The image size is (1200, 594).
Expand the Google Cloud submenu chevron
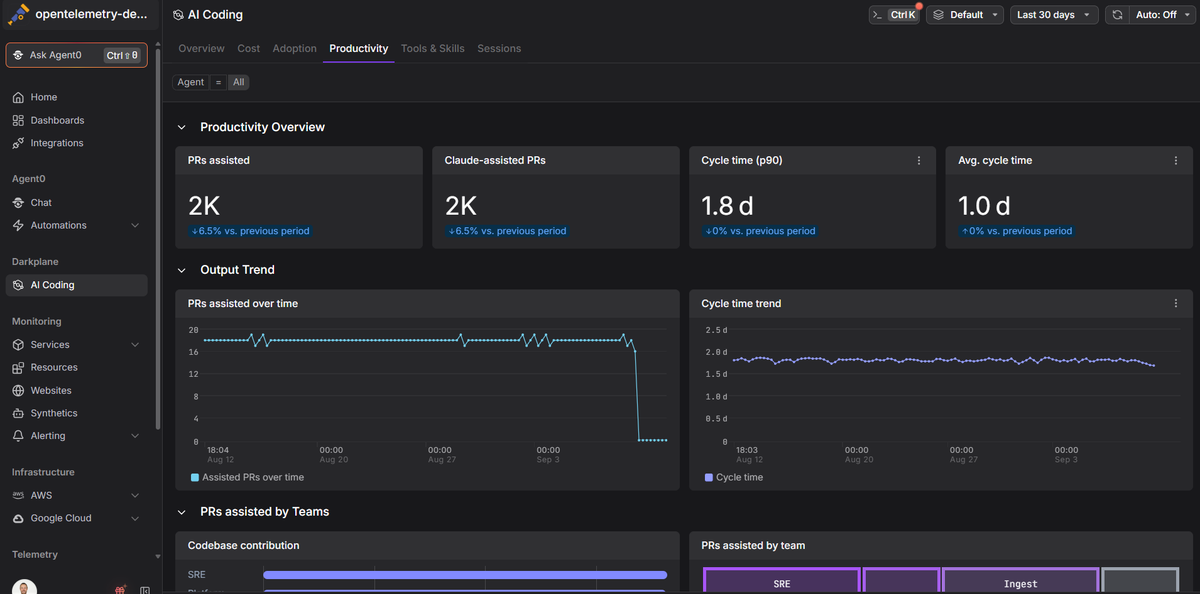tap(135, 518)
